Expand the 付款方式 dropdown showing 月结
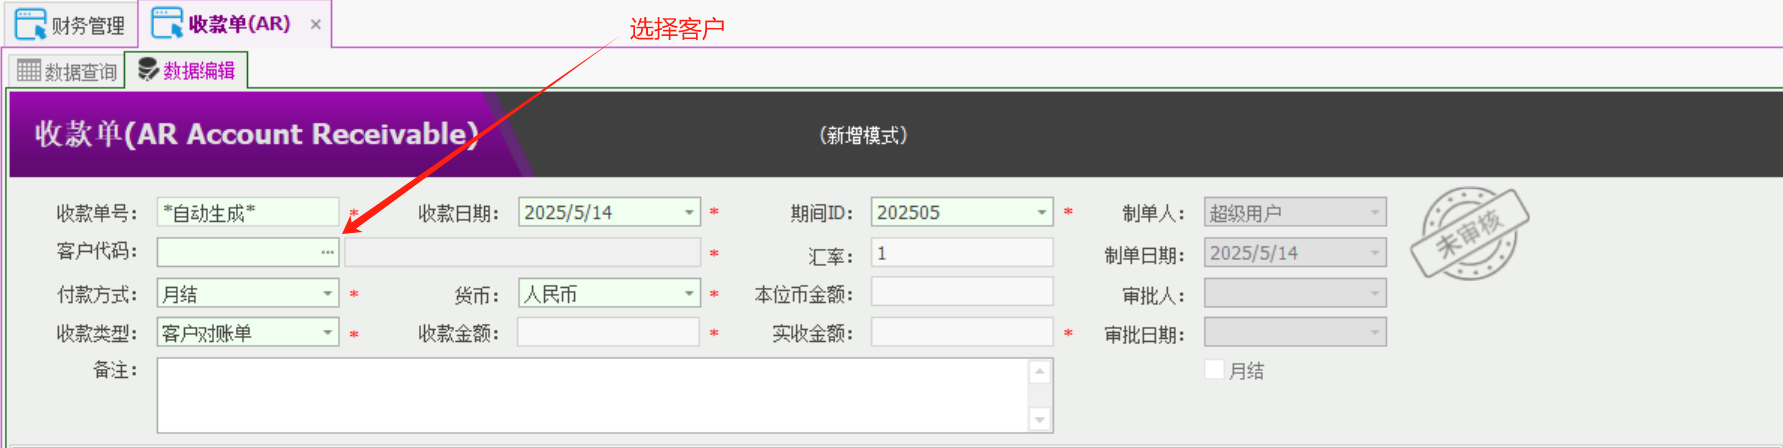1783x448 pixels. tap(327, 293)
